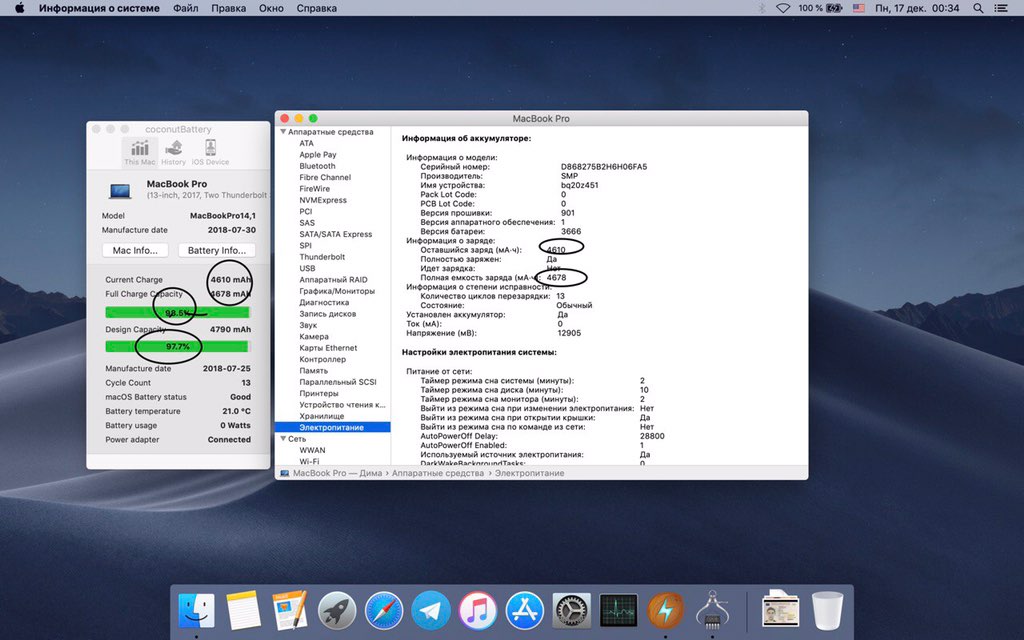Open the Apple menu
1024x640 pixels.
[x=20, y=8]
